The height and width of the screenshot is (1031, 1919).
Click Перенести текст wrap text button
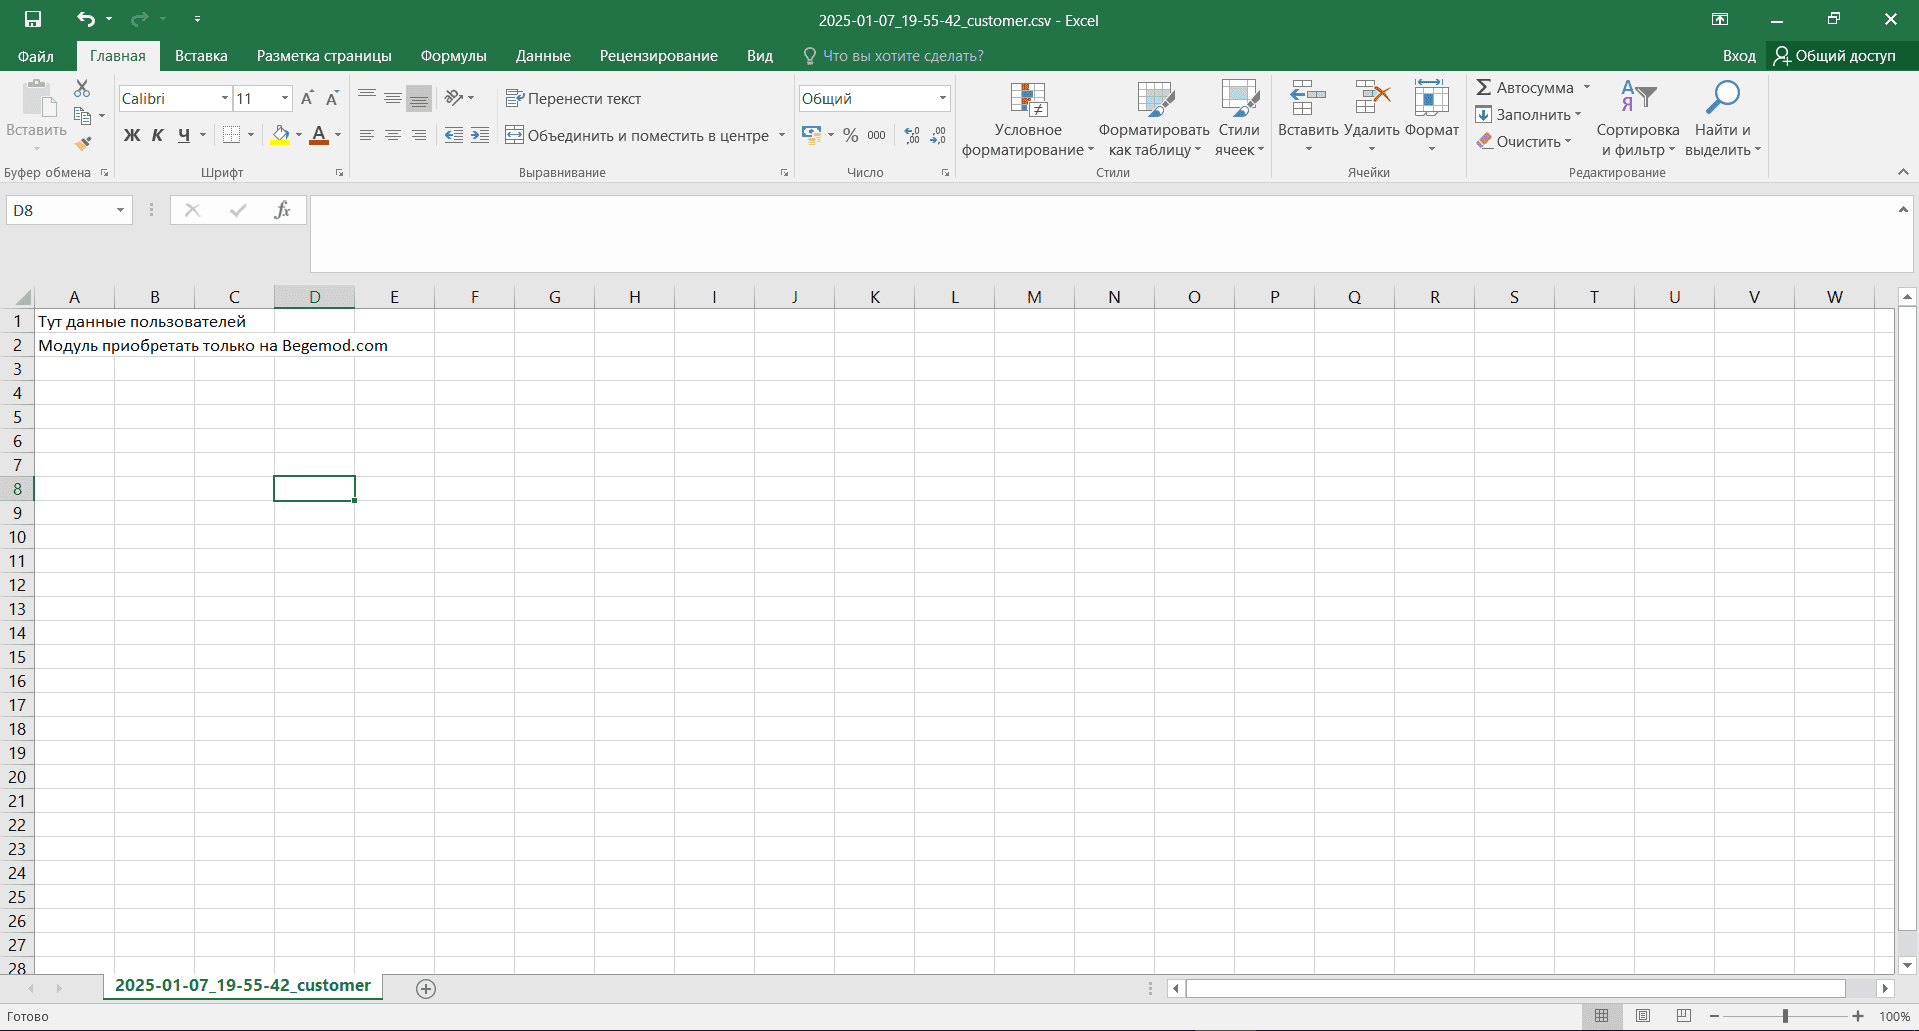pyautogui.click(x=574, y=98)
